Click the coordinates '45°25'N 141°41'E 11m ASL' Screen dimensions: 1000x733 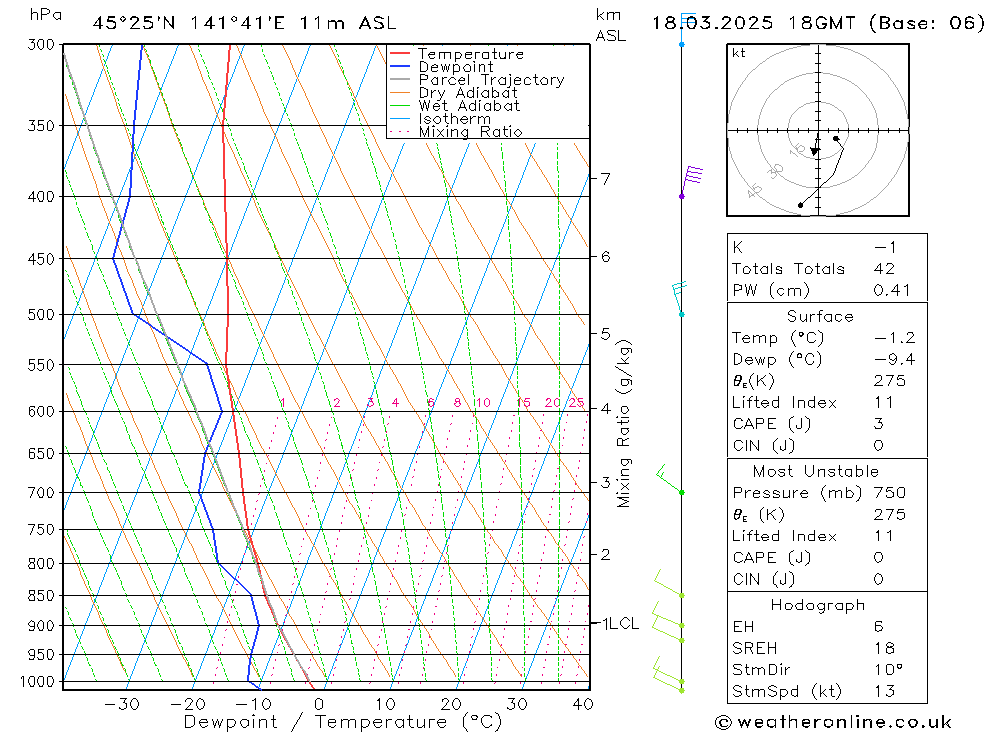click(244, 24)
